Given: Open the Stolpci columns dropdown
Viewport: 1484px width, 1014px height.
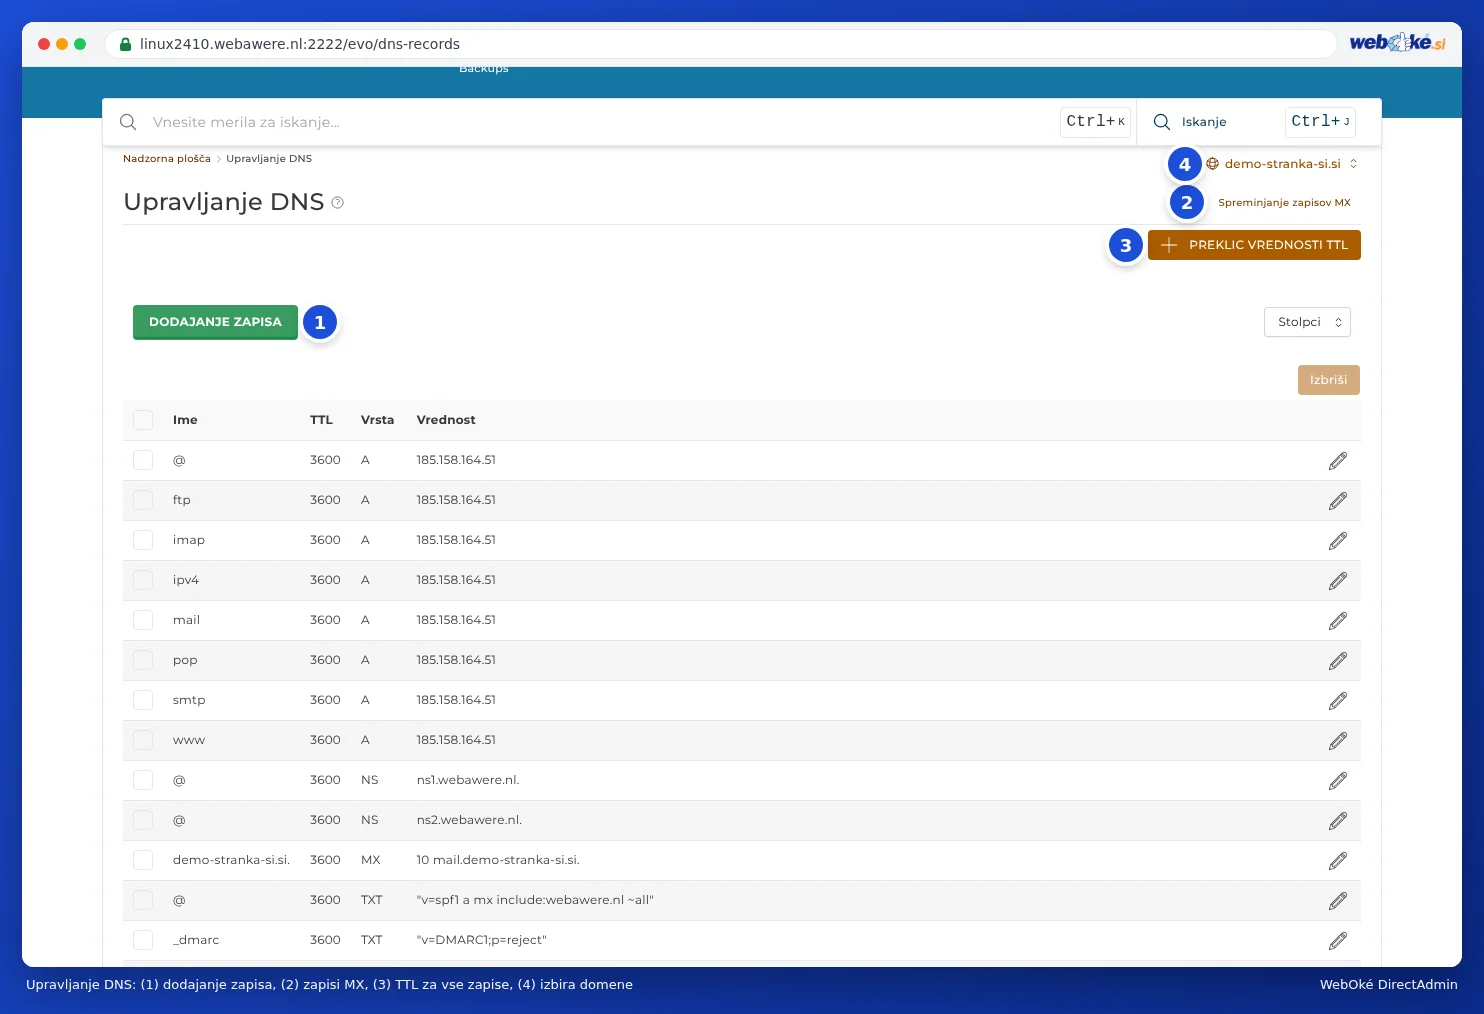Looking at the screenshot, I should (1308, 322).
